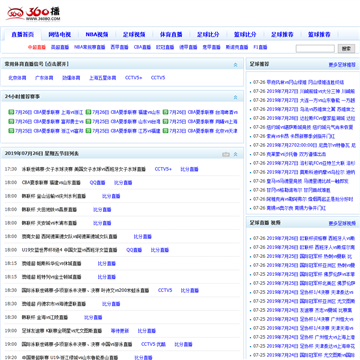360x360 pixels.
Task: Switch to 直播首页 tab
Action: (23, 35)
